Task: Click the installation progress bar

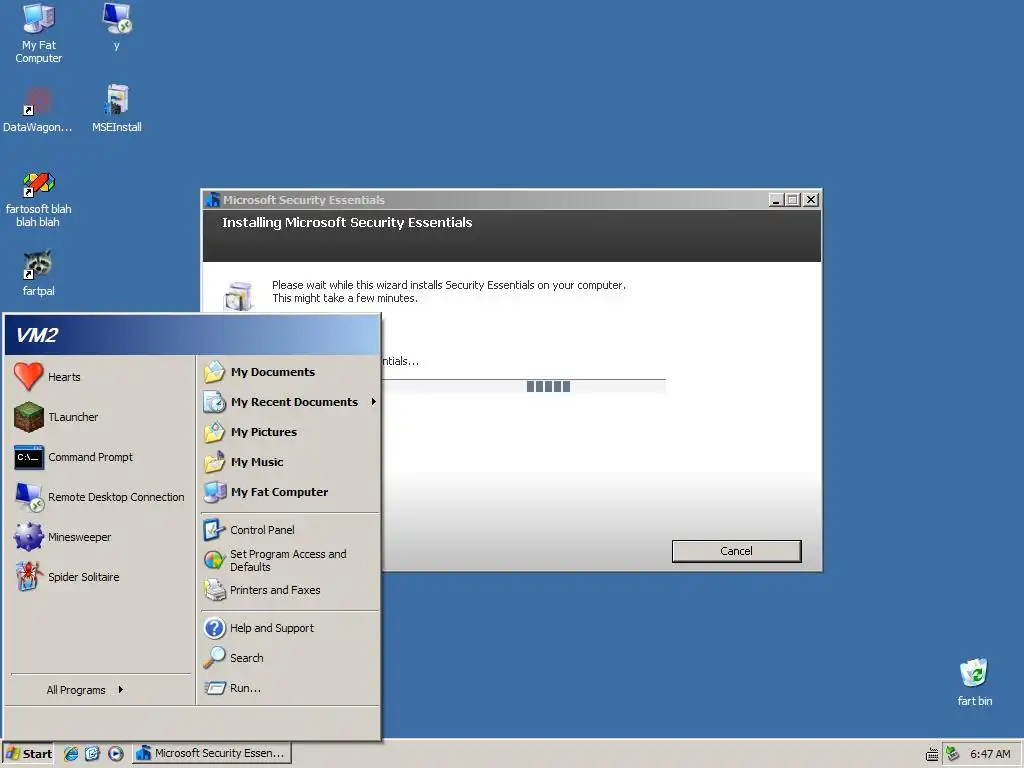Action: coord(523,386)
